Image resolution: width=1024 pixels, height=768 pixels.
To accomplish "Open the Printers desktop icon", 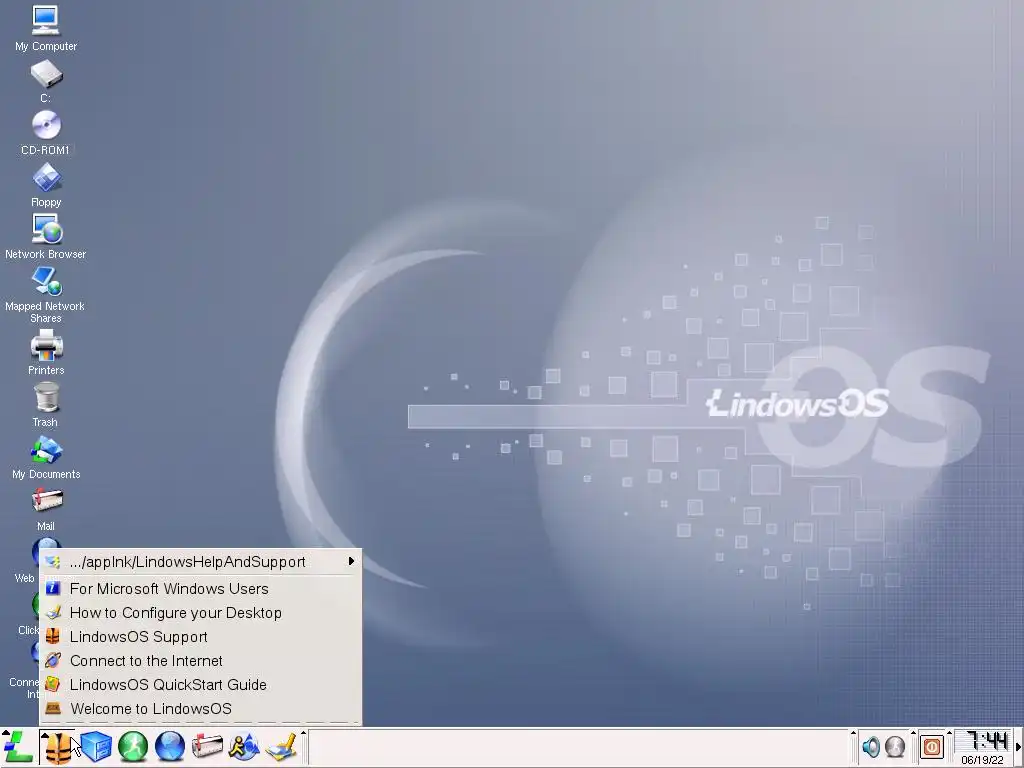I will click(x=46, y=353).
